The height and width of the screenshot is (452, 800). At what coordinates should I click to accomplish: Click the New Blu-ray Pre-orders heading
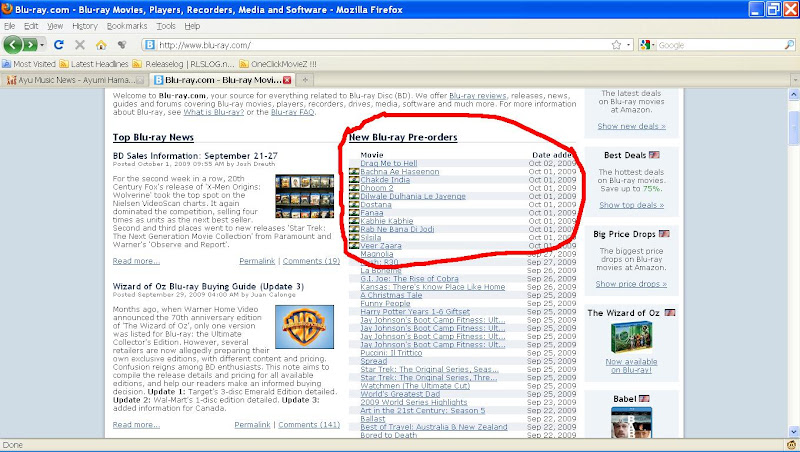(403, 137)
